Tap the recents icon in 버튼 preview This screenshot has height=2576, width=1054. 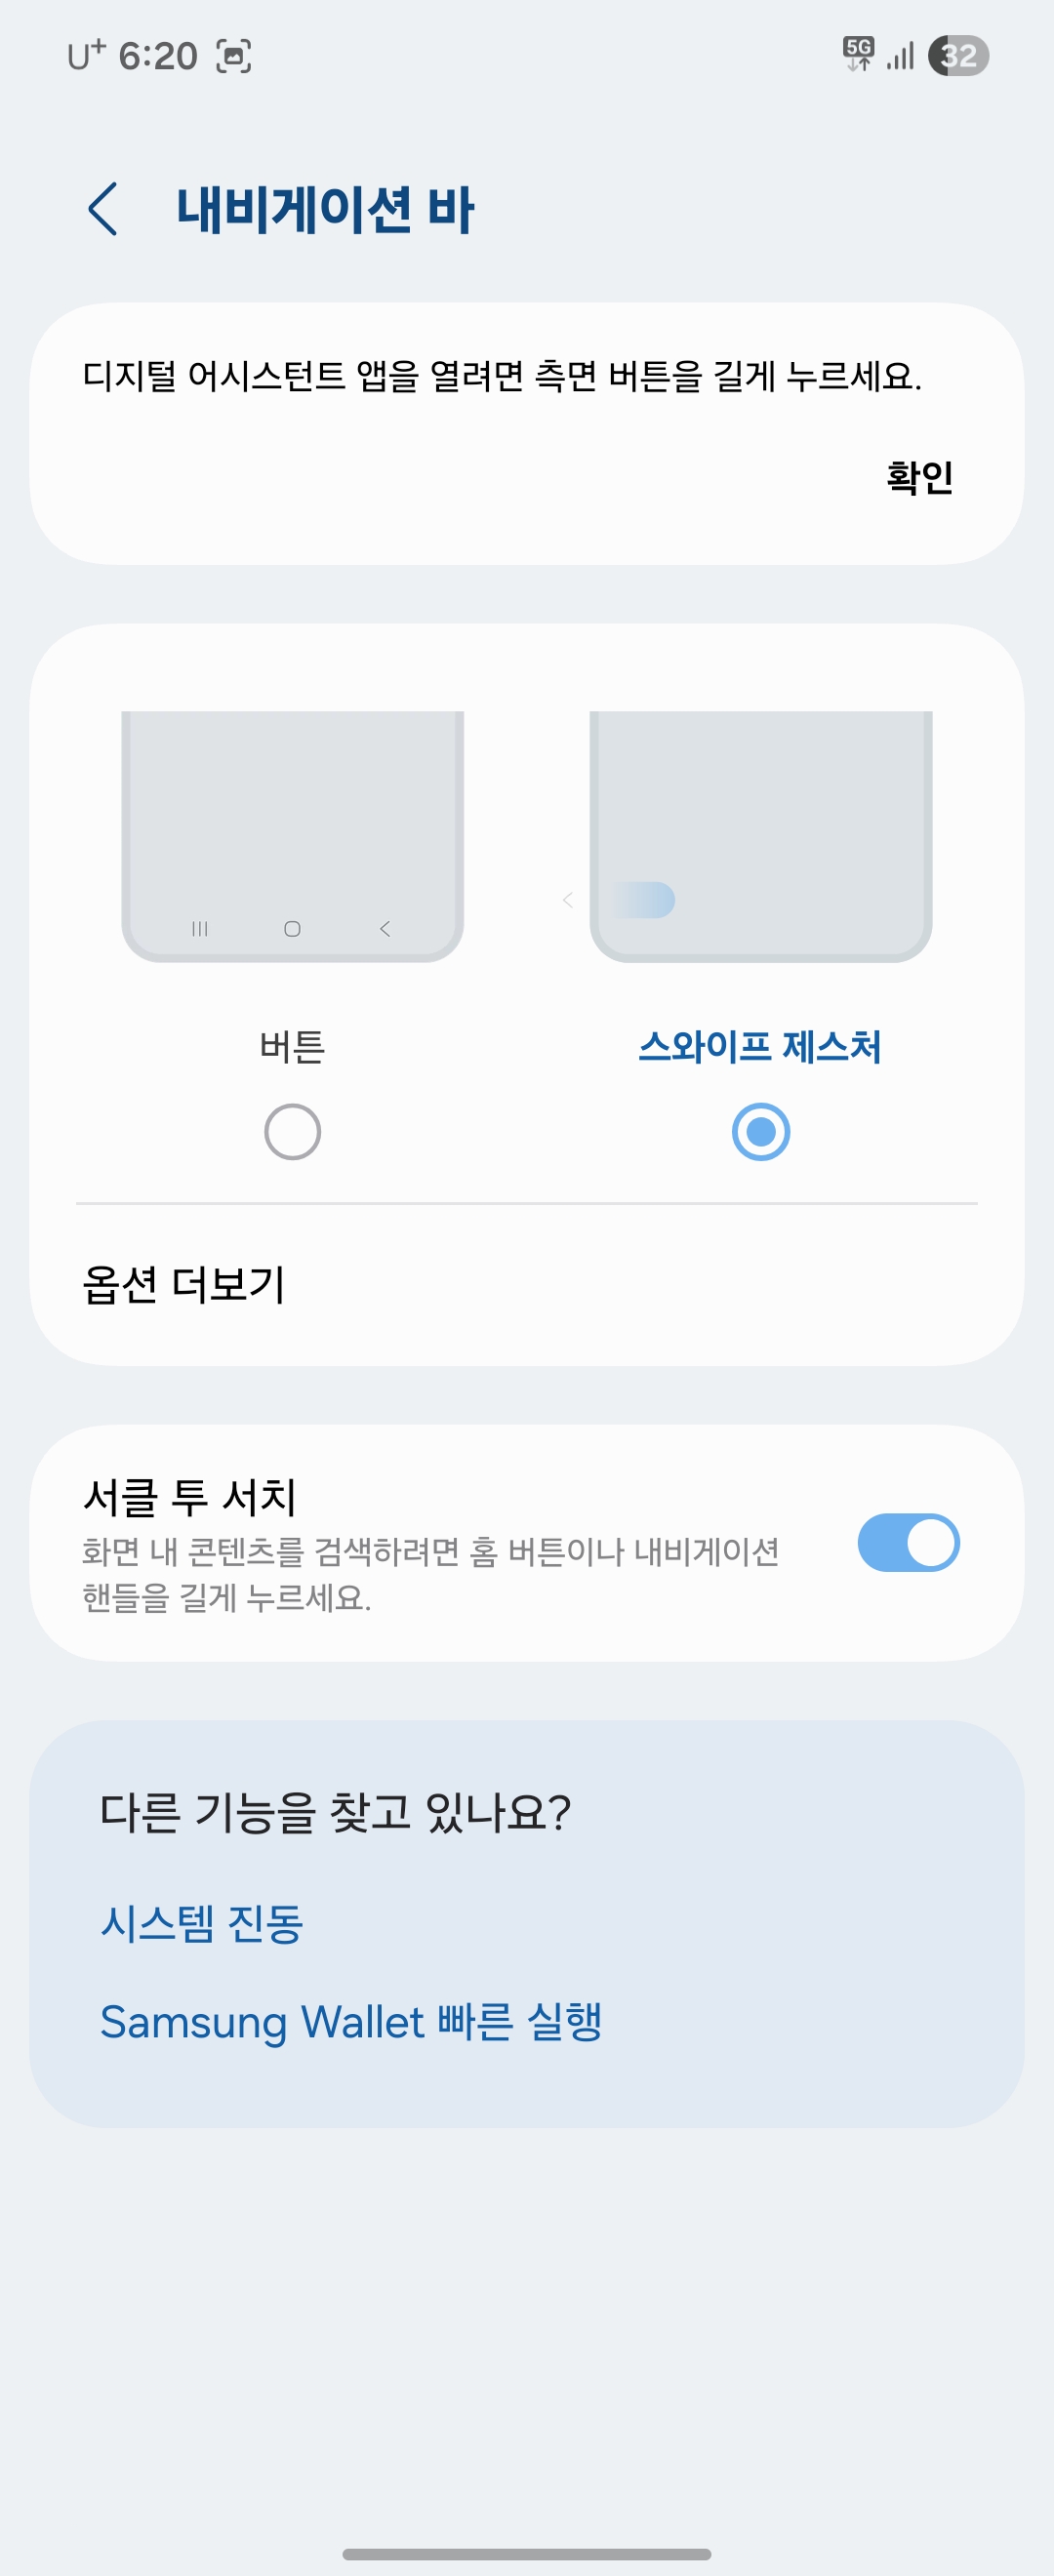(x=200, y=929)
